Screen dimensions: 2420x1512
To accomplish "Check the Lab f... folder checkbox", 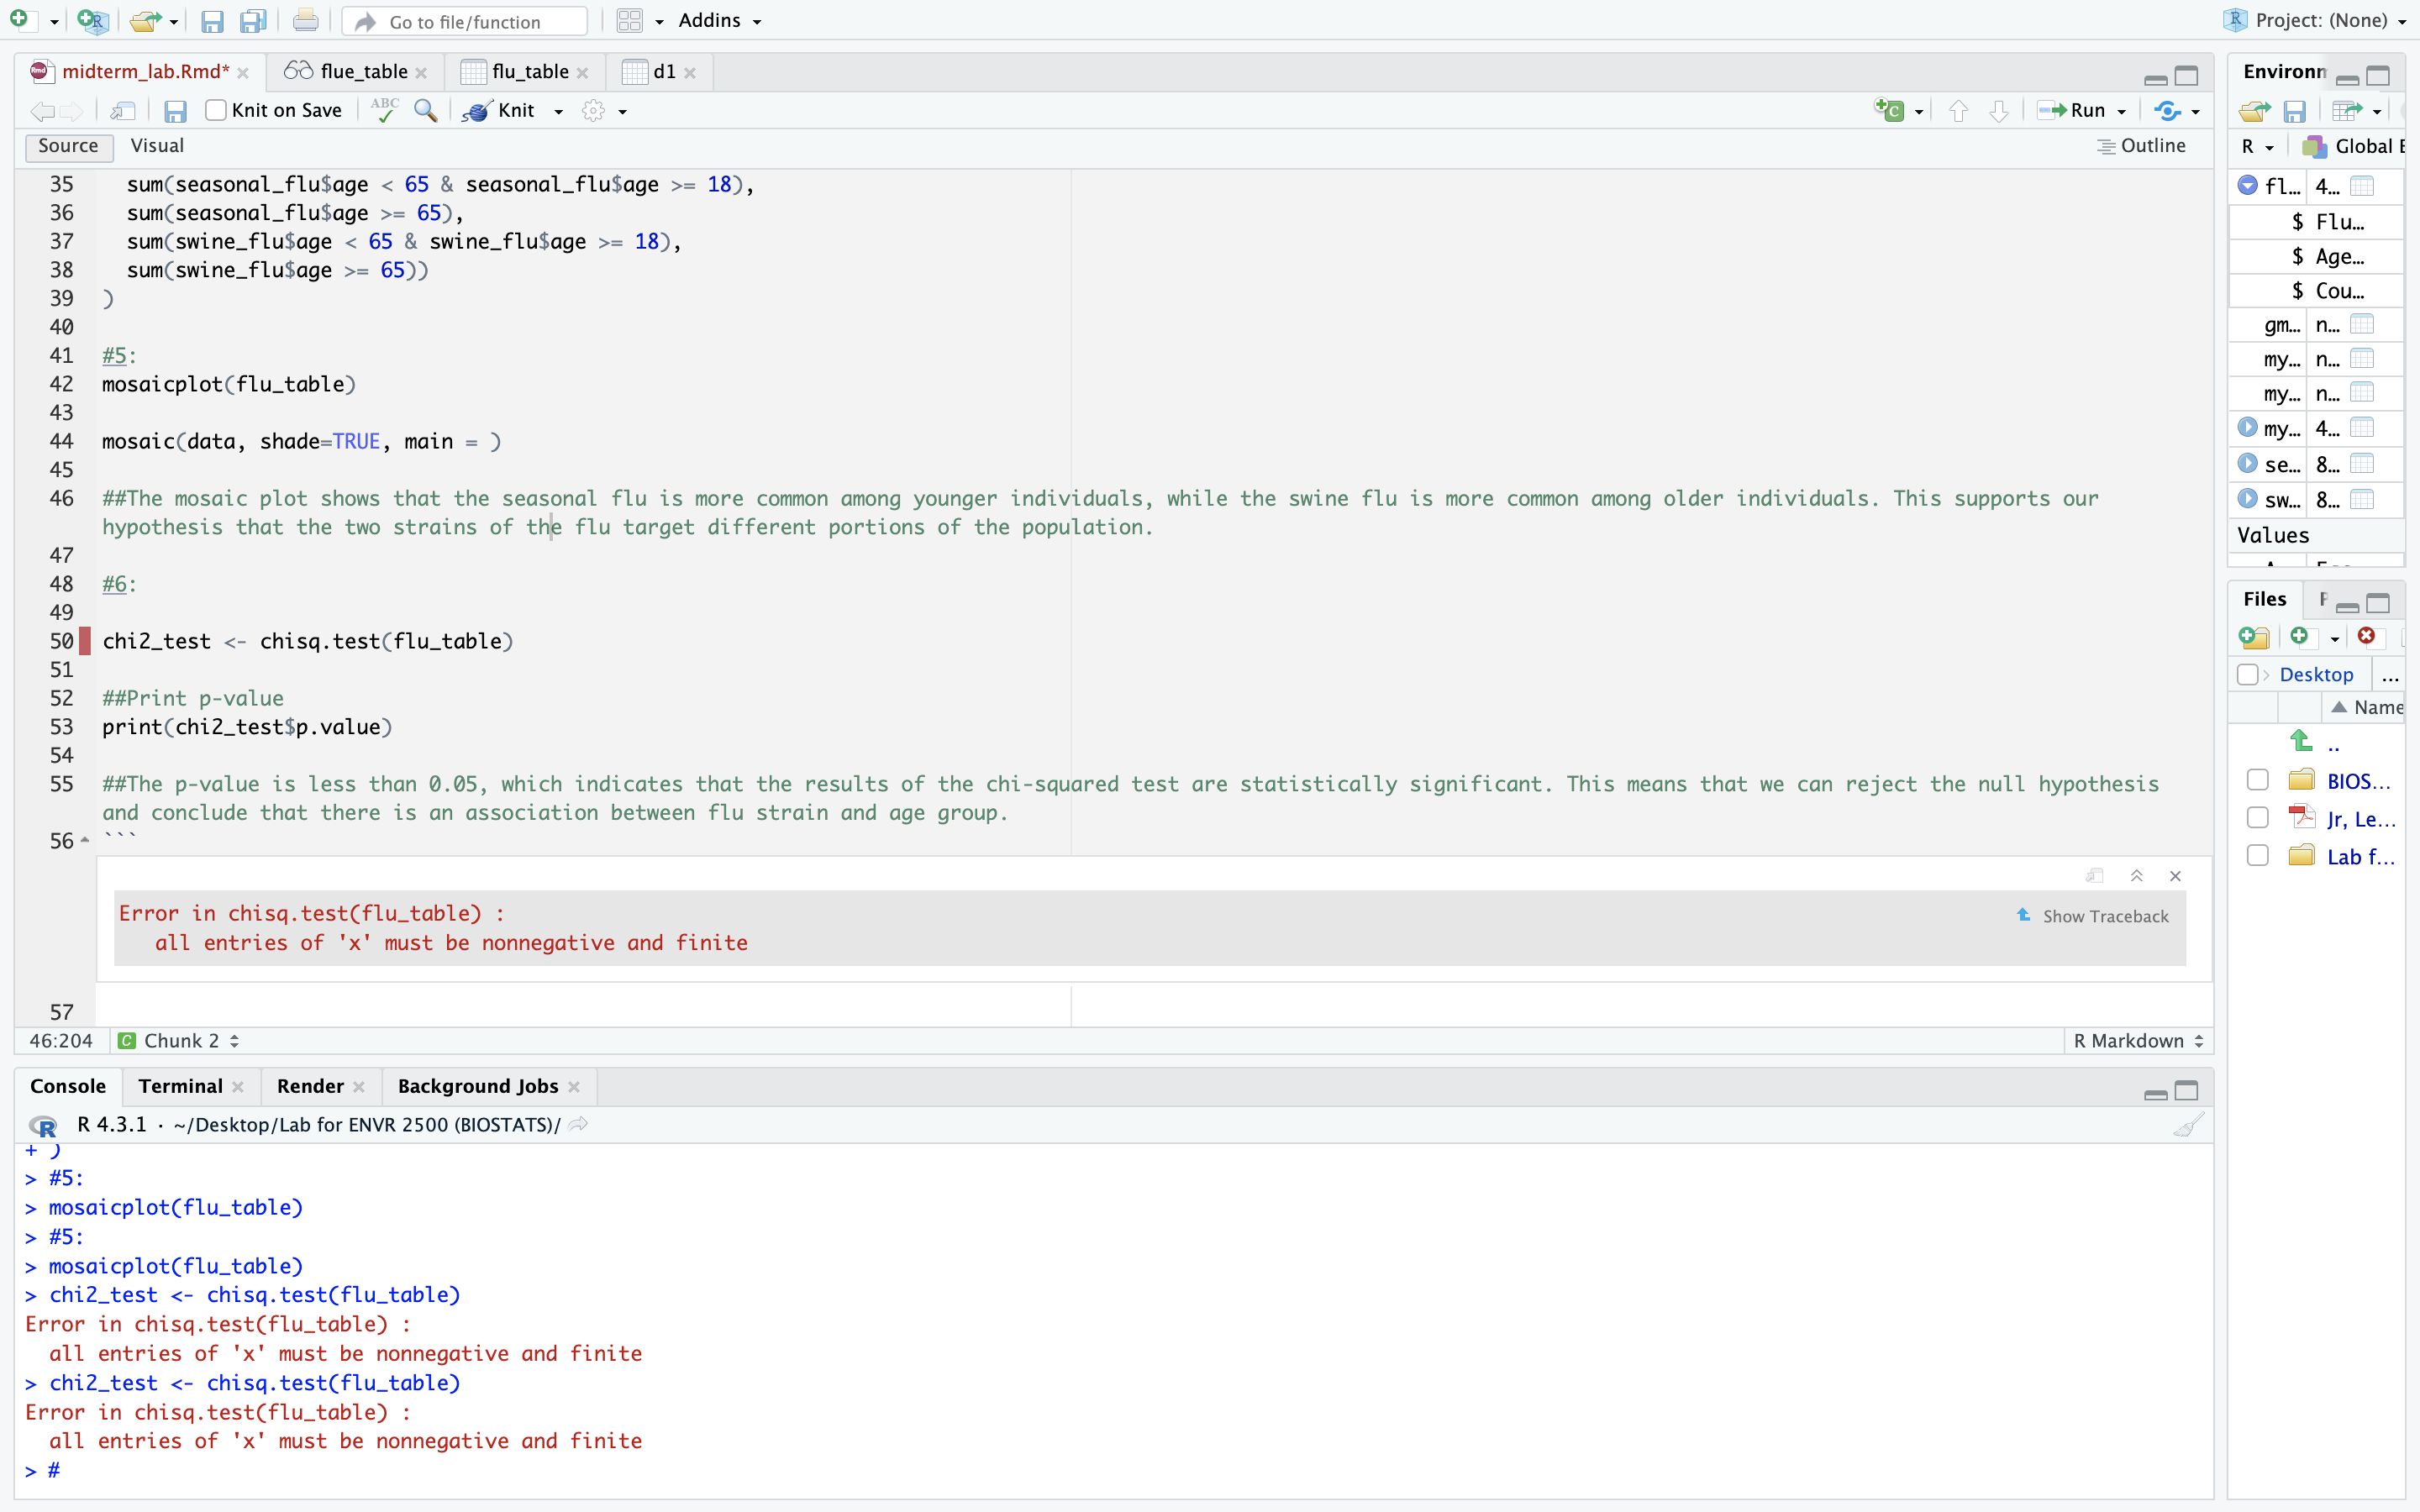I will click(x=2257, y=856).
